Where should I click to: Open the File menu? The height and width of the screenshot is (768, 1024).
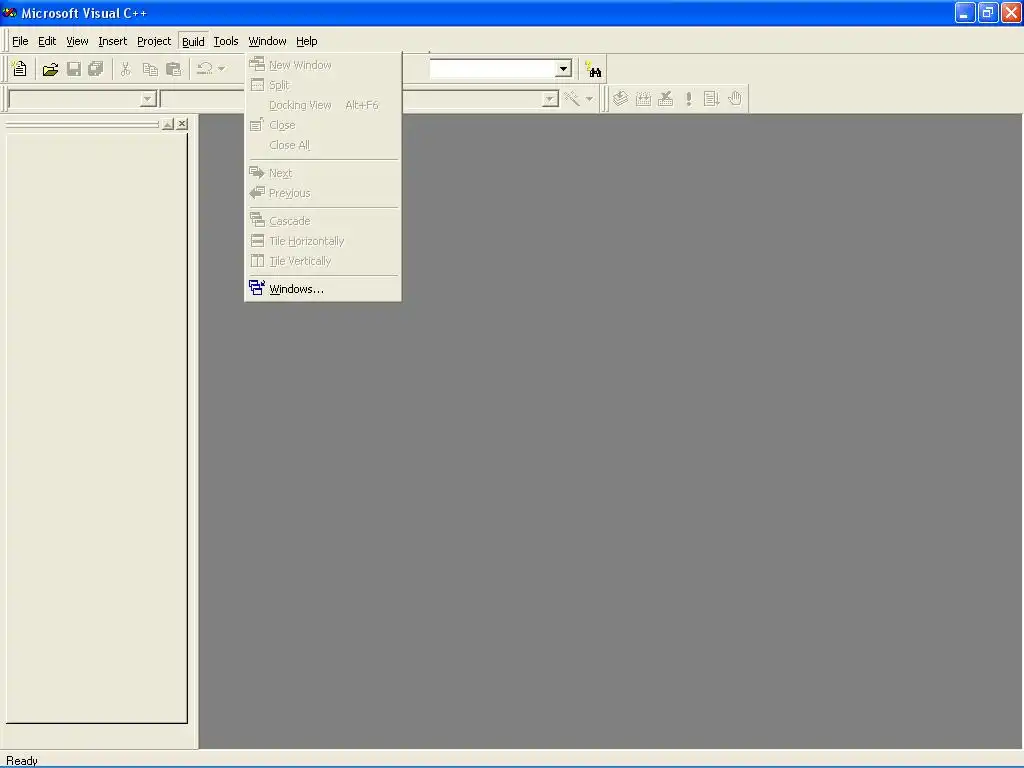20,41
